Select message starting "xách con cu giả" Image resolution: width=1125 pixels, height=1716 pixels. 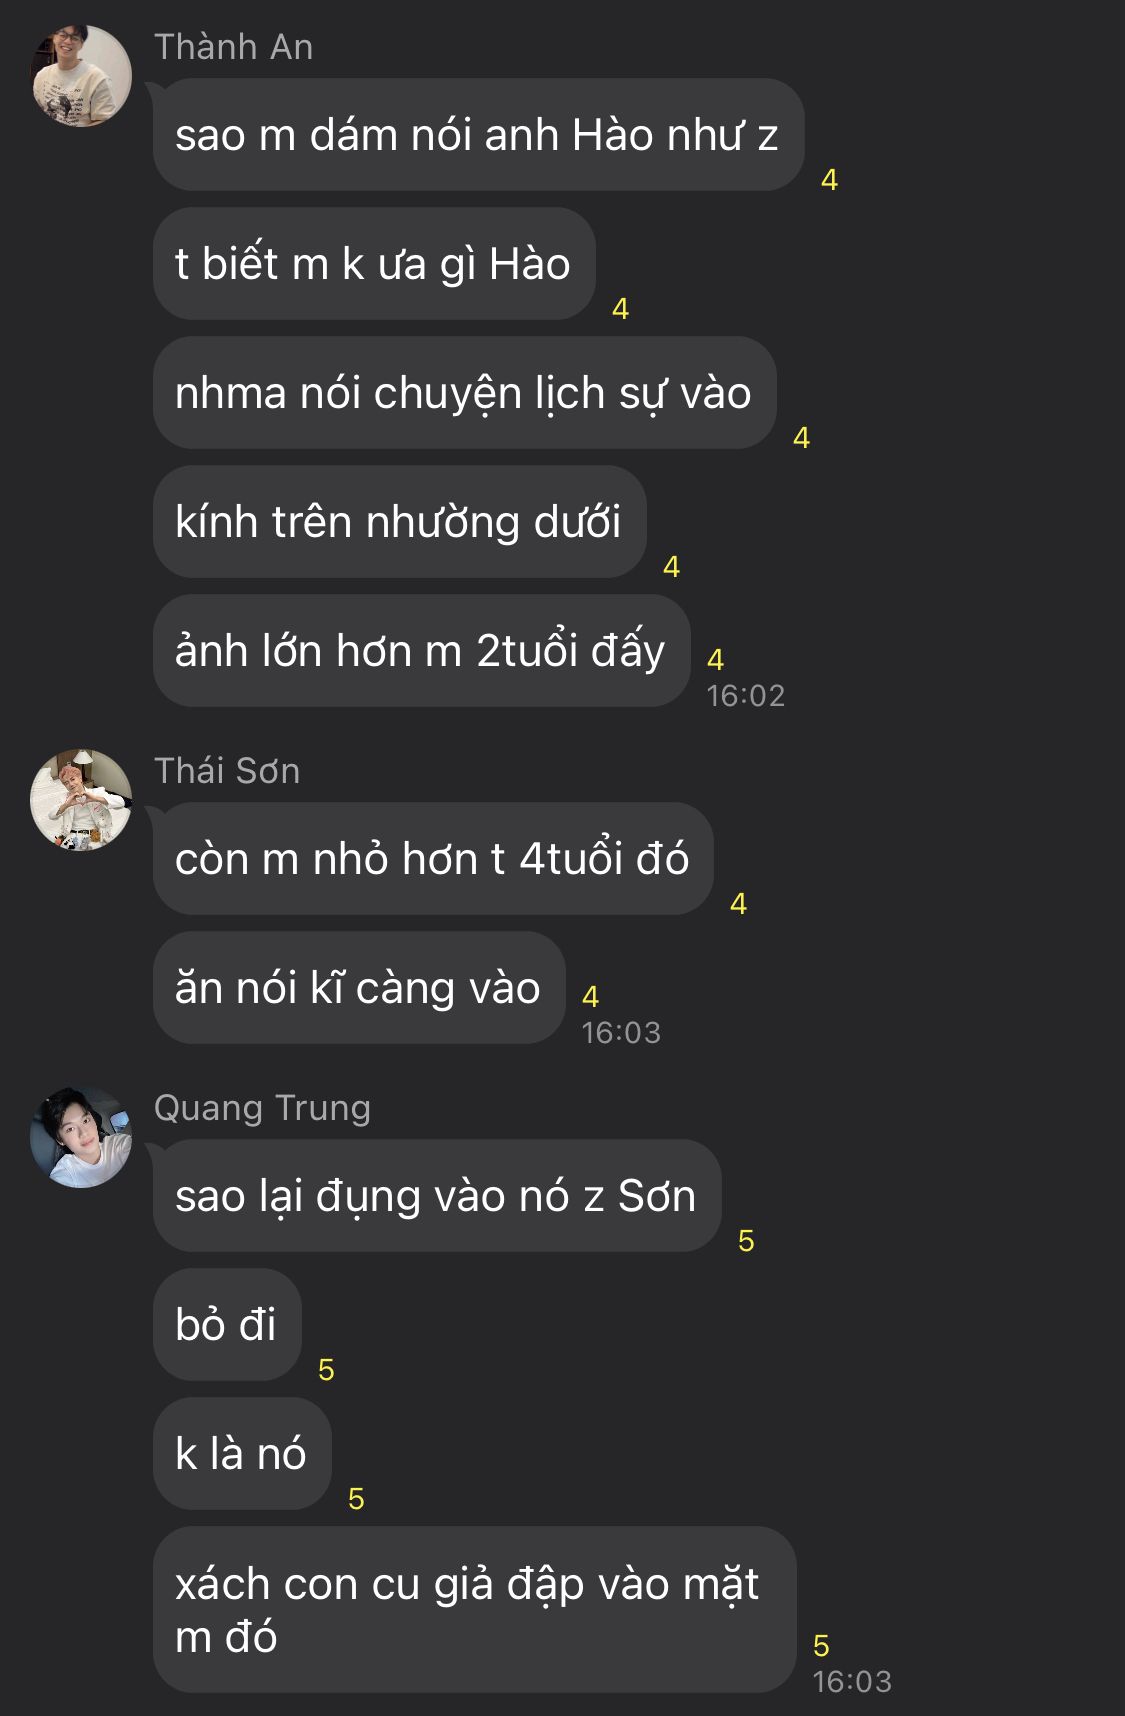(x=474, y=1610)
